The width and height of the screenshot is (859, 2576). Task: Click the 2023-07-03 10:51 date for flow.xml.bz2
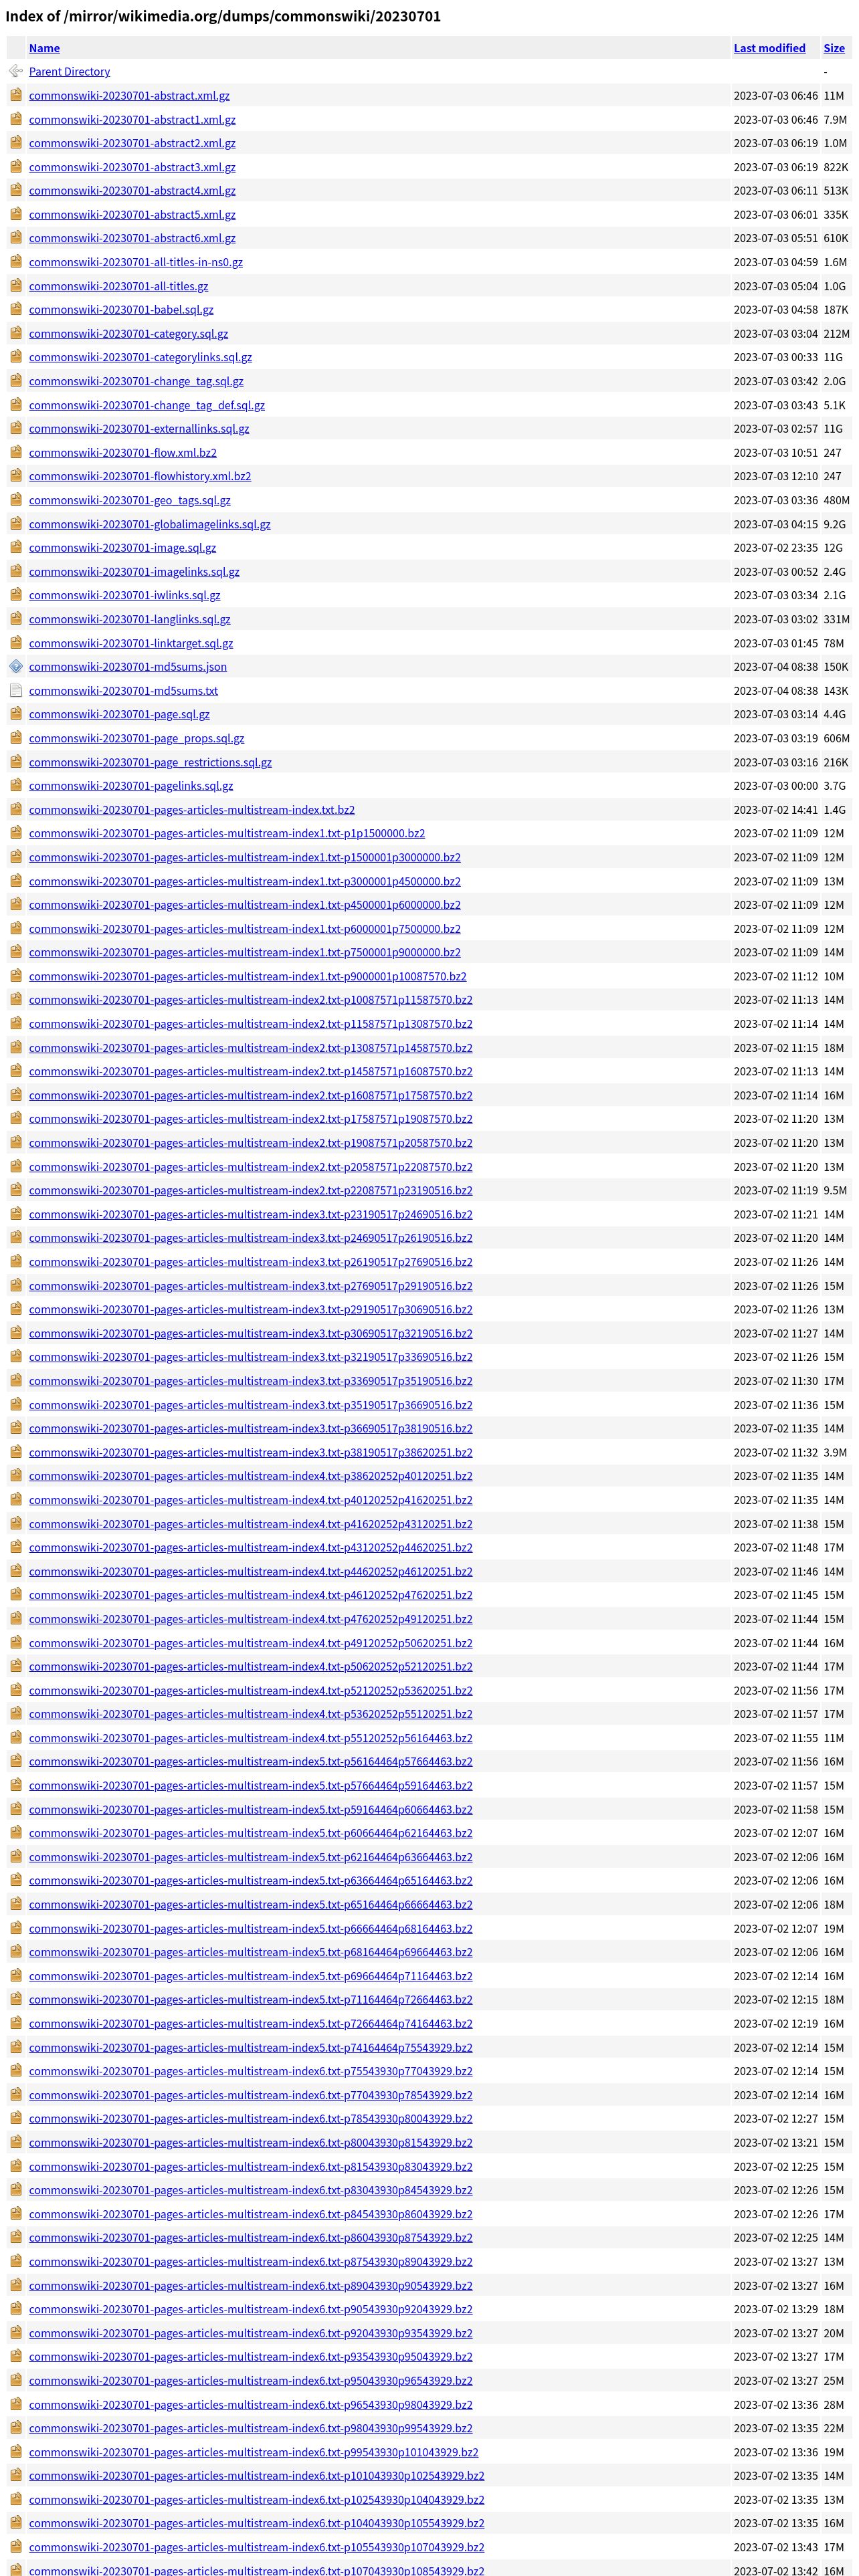[775, 452]
